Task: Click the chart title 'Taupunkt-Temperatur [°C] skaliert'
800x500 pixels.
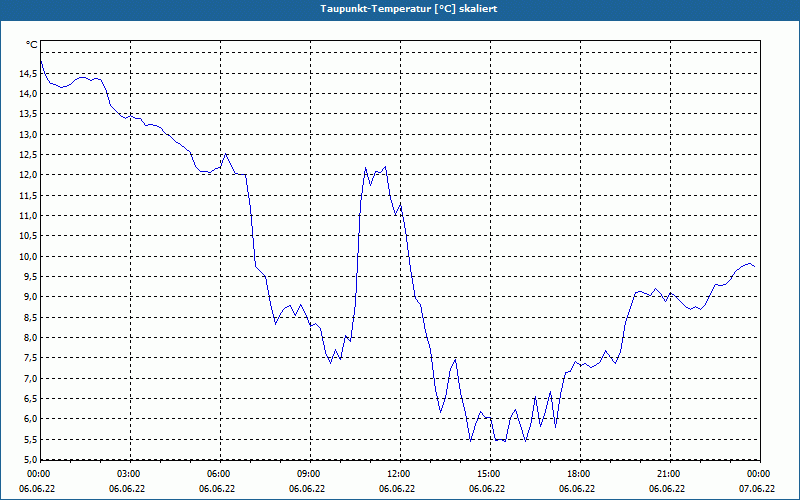Action: (409, 9)
